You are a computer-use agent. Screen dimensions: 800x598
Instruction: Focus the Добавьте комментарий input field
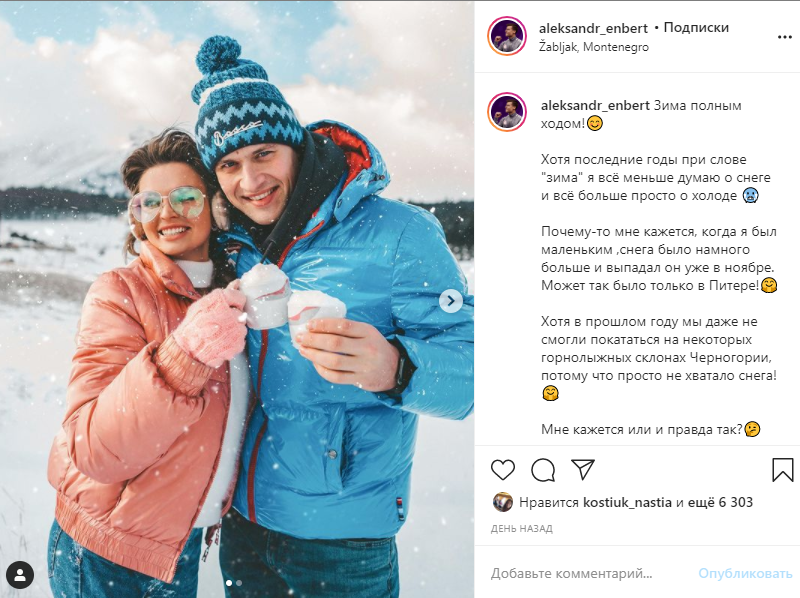pyautogui.click(x=589, y=574)
